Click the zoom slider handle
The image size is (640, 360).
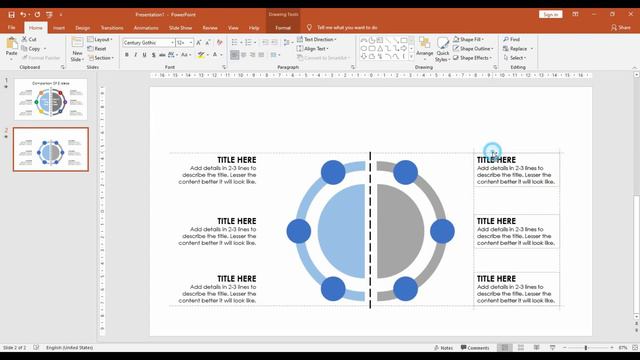pos(586,347)
